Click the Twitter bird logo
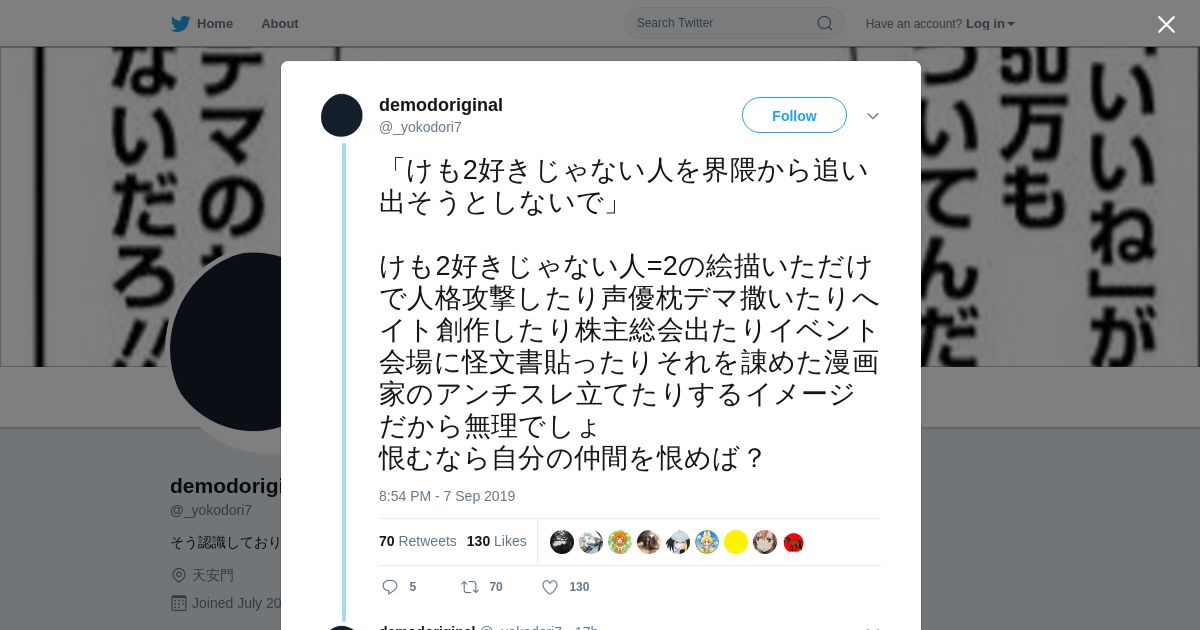 (180, 23)
